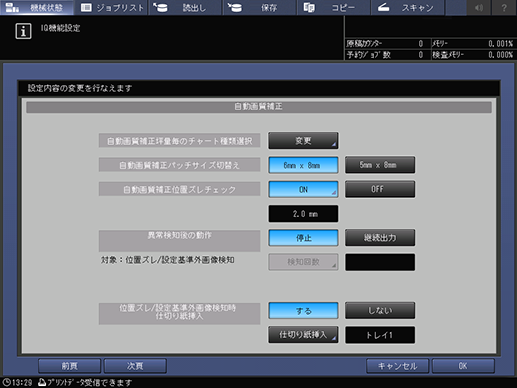Click the 自動画質補正位置ズレチェック label
Screen dimensions: 517x388
point(179,189)
